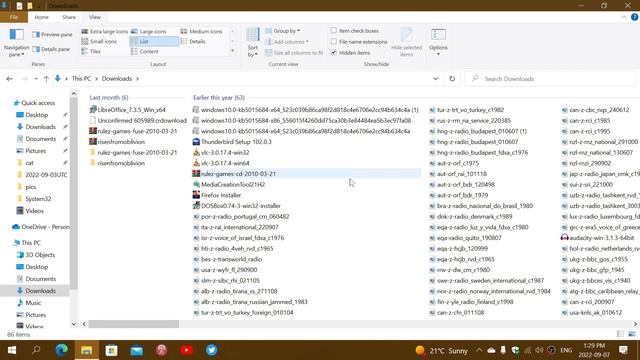This screenshot has height=360, width=640.
Task: Click the horizontal scrollbar thumb
Action: pos(134,324)
